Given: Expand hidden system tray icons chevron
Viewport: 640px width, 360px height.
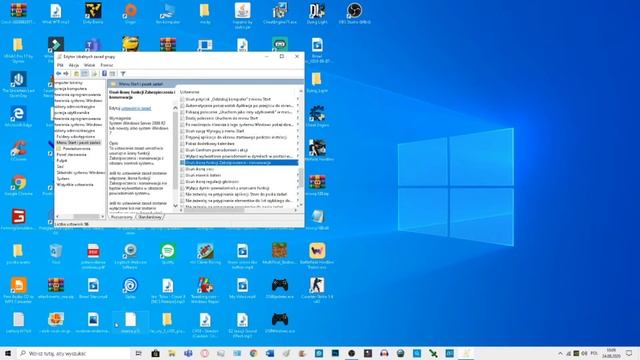Looking at the screenshot, I should point(560,353).
